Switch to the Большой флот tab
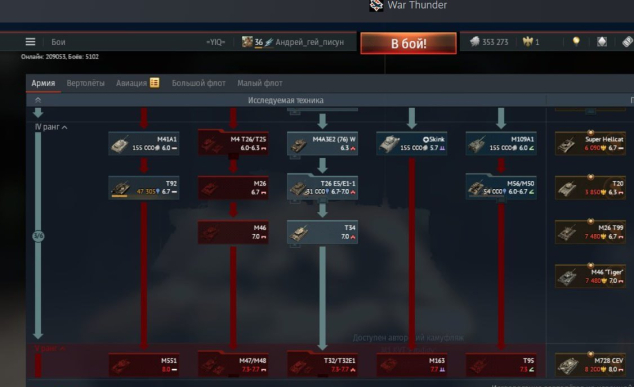The height and width of the screenshot is (387, 634). (199, 83)
